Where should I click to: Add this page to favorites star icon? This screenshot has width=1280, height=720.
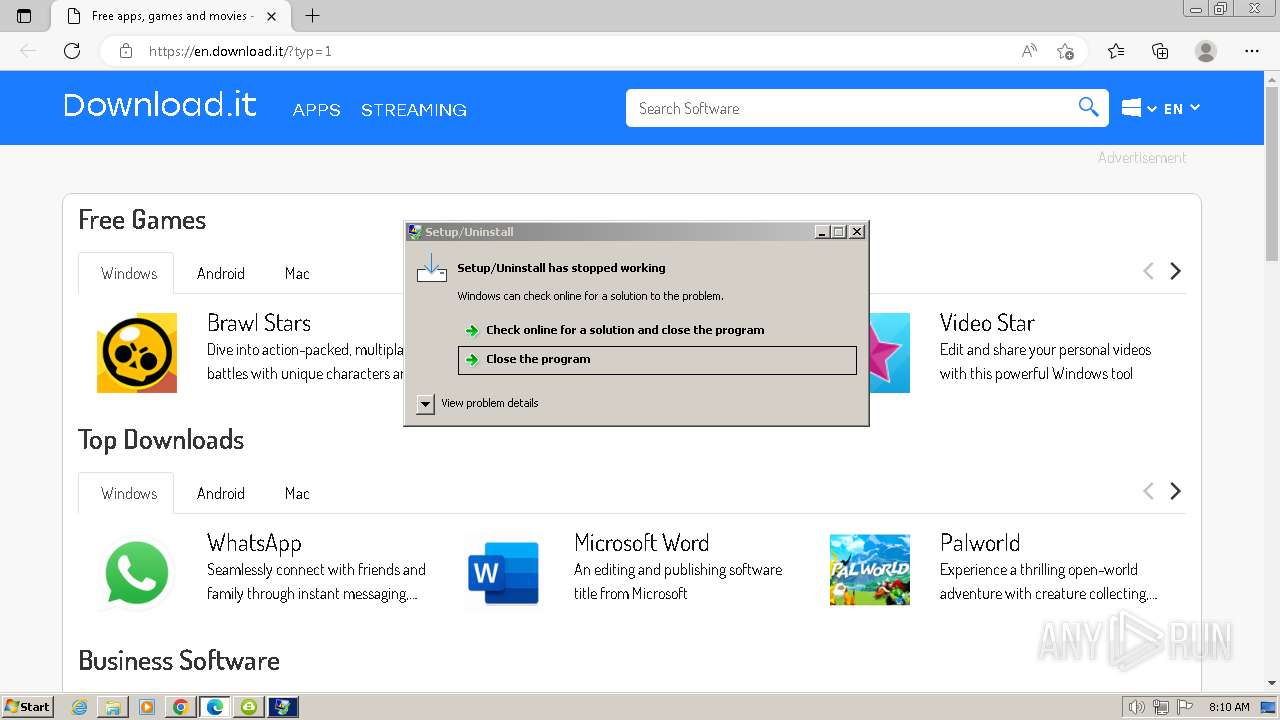coord(1065,51)
